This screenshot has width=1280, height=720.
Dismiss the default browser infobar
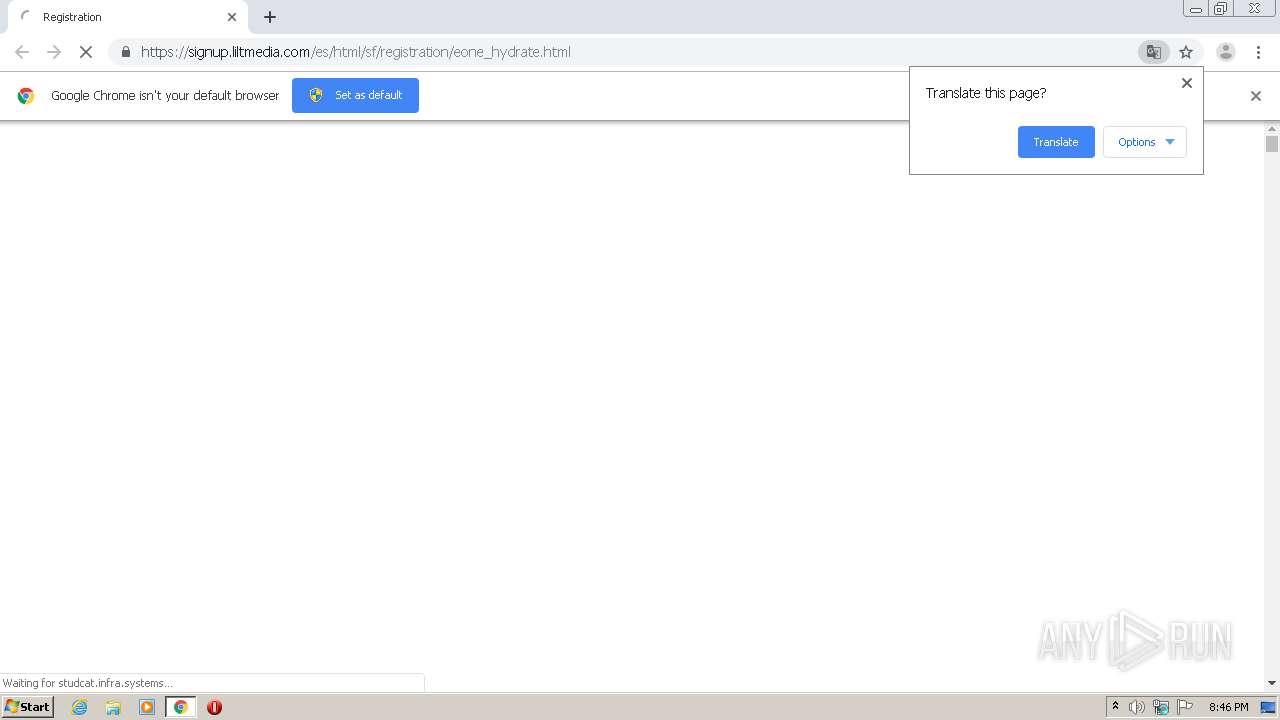1256,96
